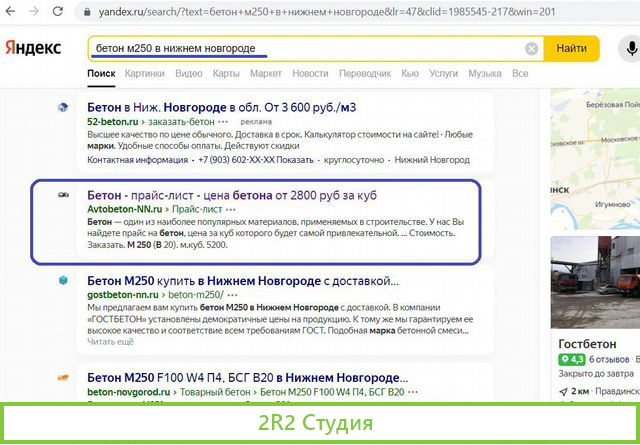
Task: Click into the Yandex search input field
Action: 300,48
